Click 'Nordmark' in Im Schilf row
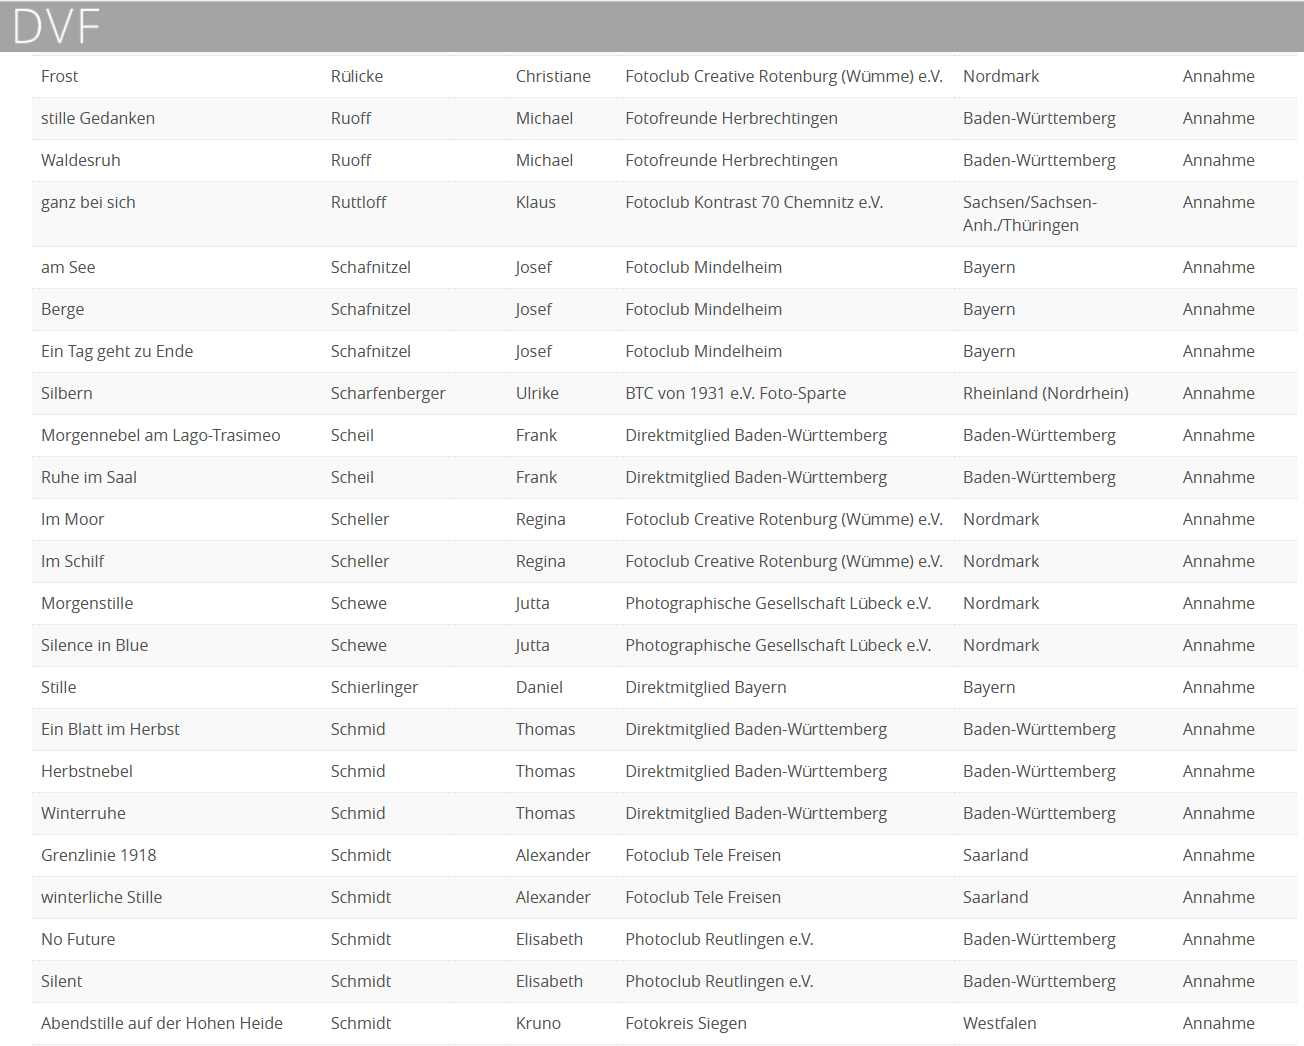The width and height of the screenshot is (1304, 1046). [1001, 561]
